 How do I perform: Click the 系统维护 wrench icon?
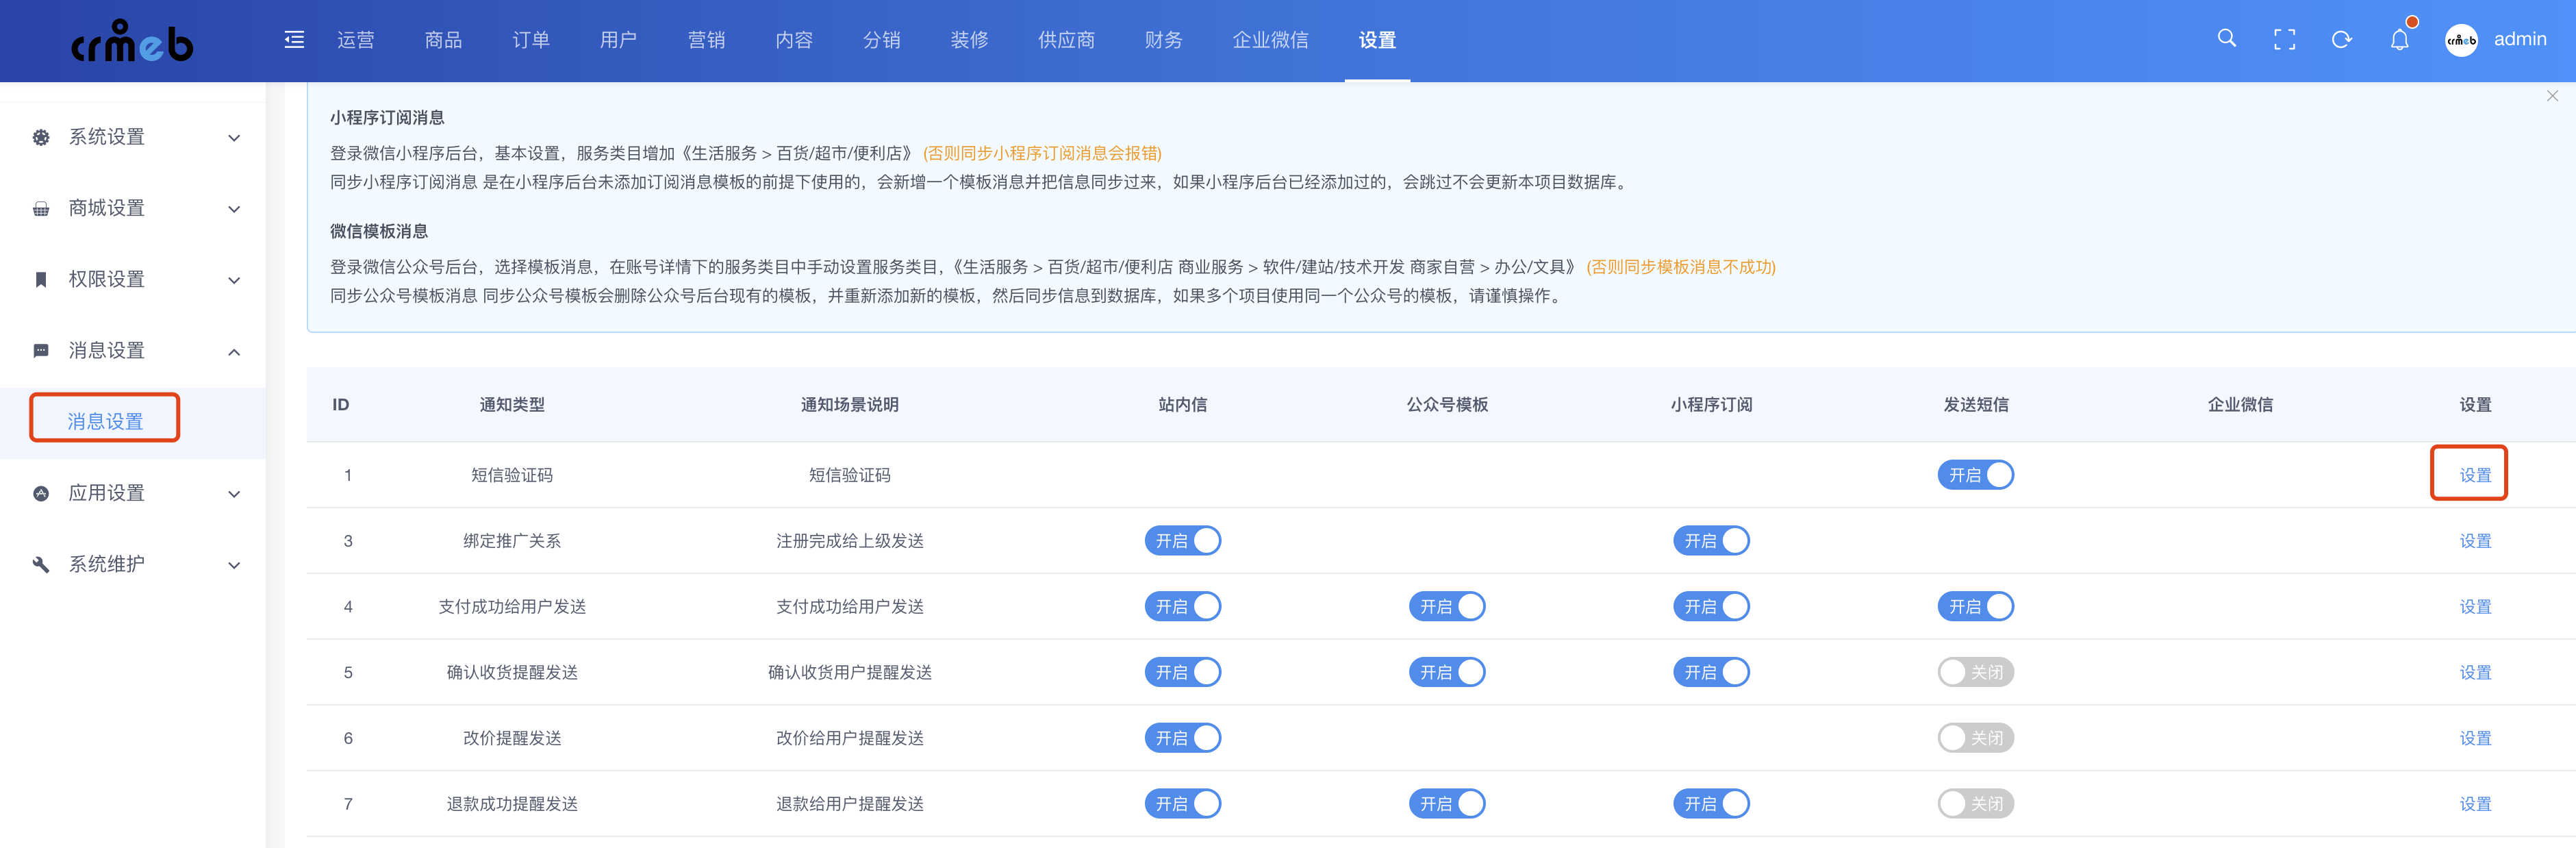[x=41, y=564]
